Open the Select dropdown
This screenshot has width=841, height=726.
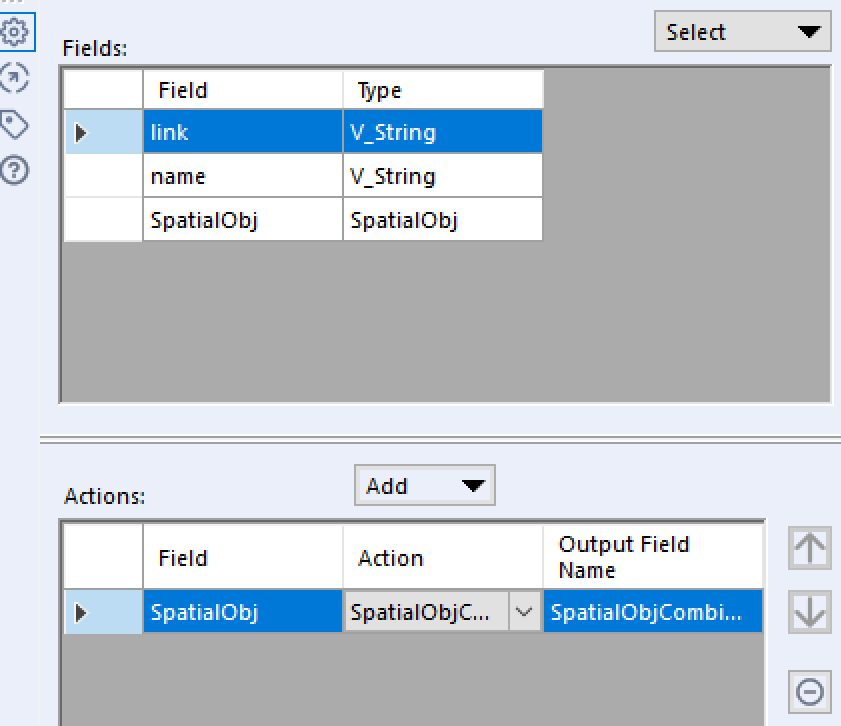click(x=743, y=32)
